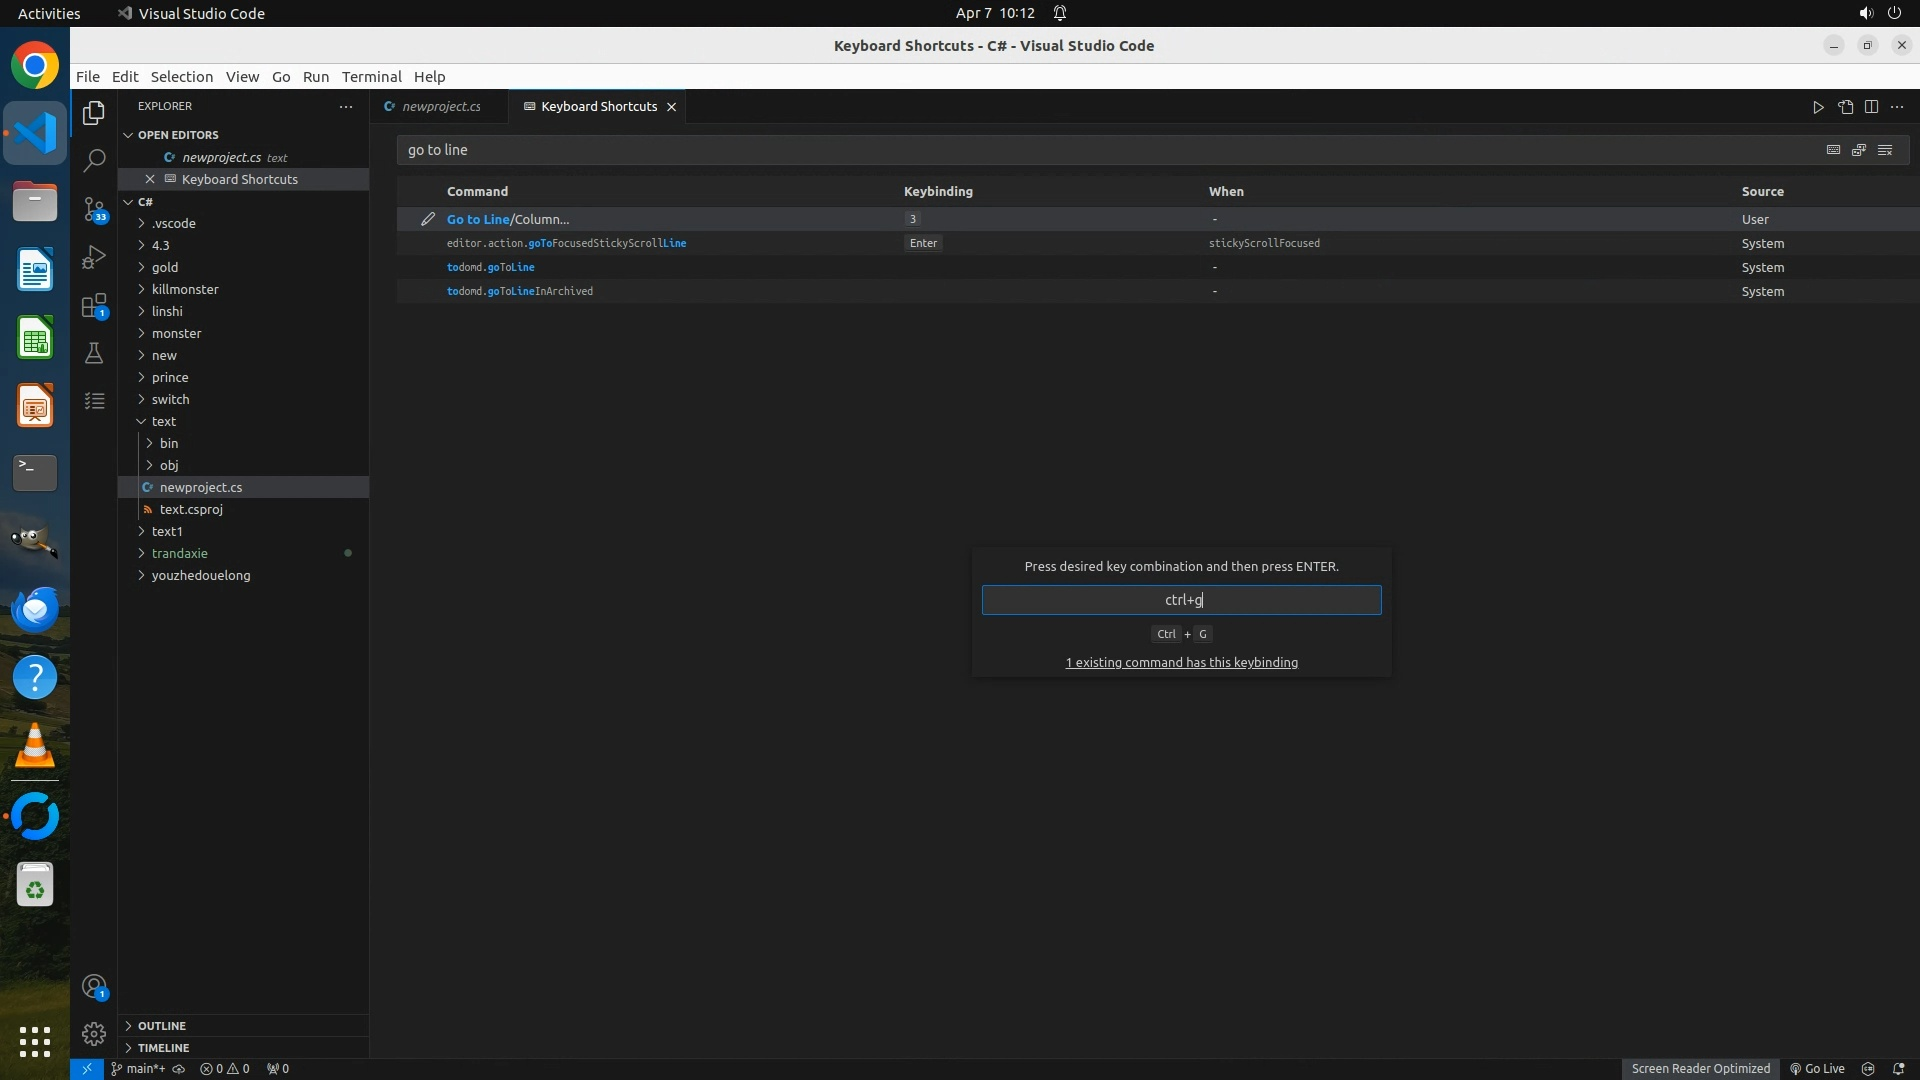Viewport: 1920px width, 1080px height.
Task: Open the Run and Debug view
Action: click(94, 257)
